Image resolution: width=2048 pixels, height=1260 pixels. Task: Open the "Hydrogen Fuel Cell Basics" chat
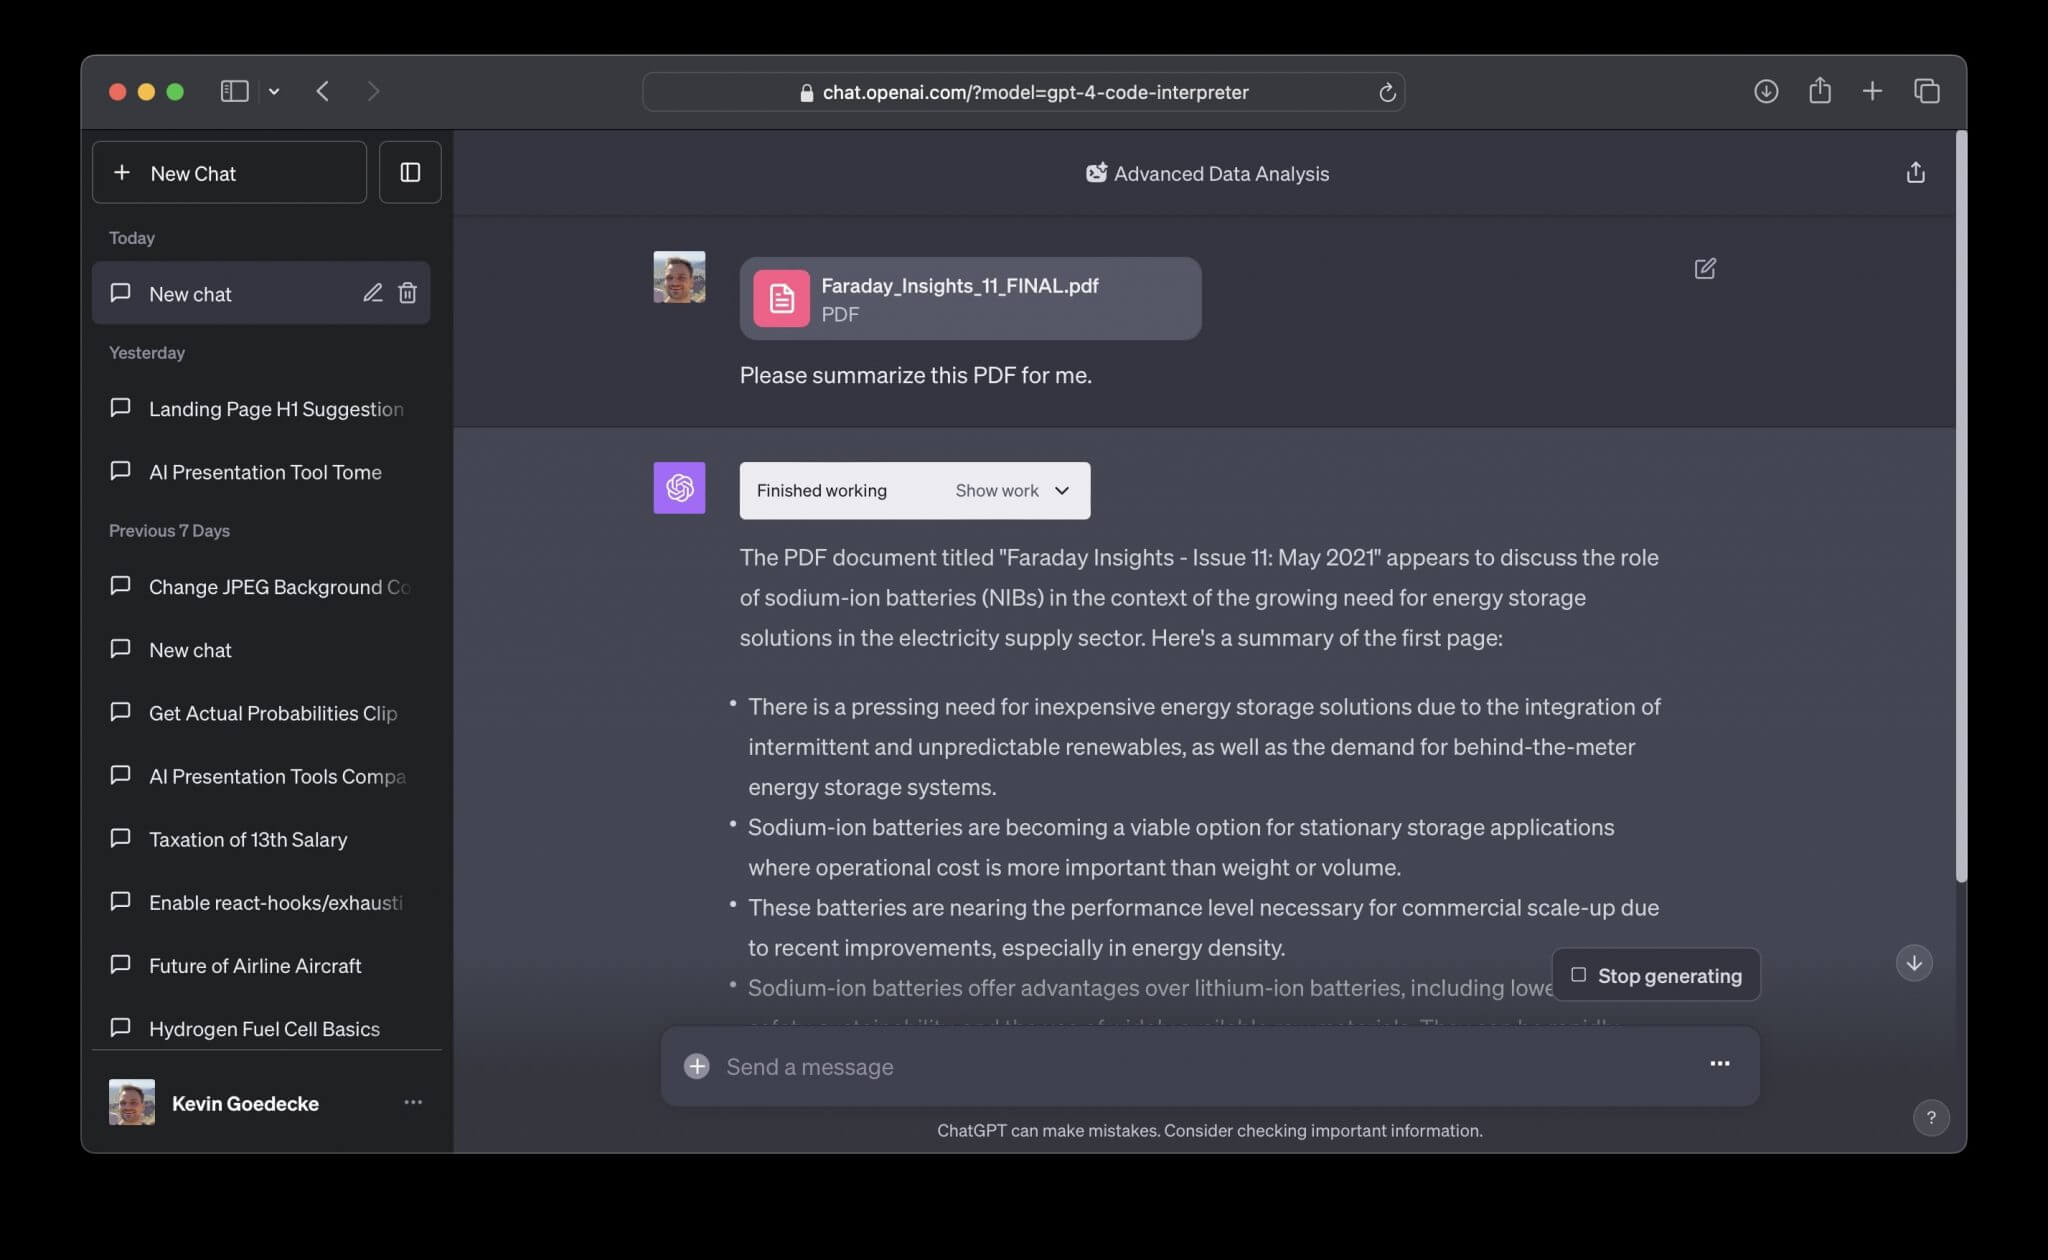click(264, 1028)
